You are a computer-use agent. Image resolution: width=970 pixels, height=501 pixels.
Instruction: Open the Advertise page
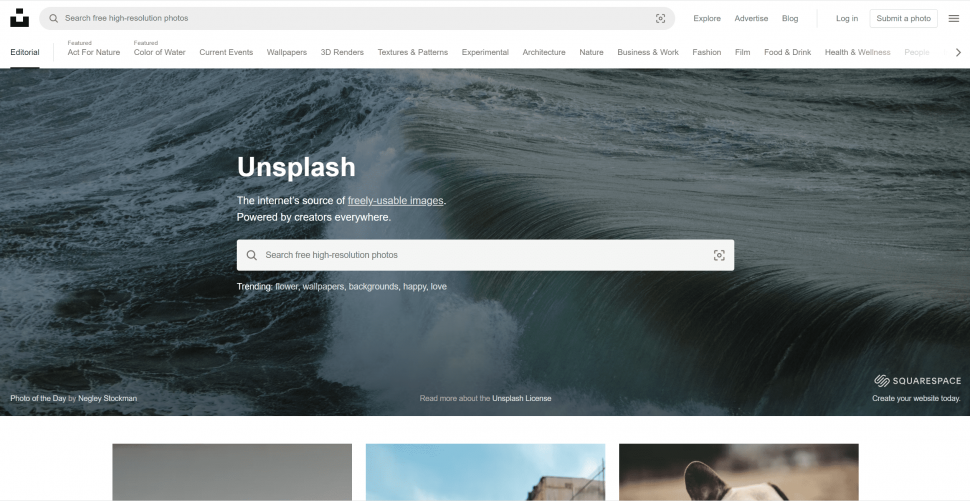(x=751, y=19)
